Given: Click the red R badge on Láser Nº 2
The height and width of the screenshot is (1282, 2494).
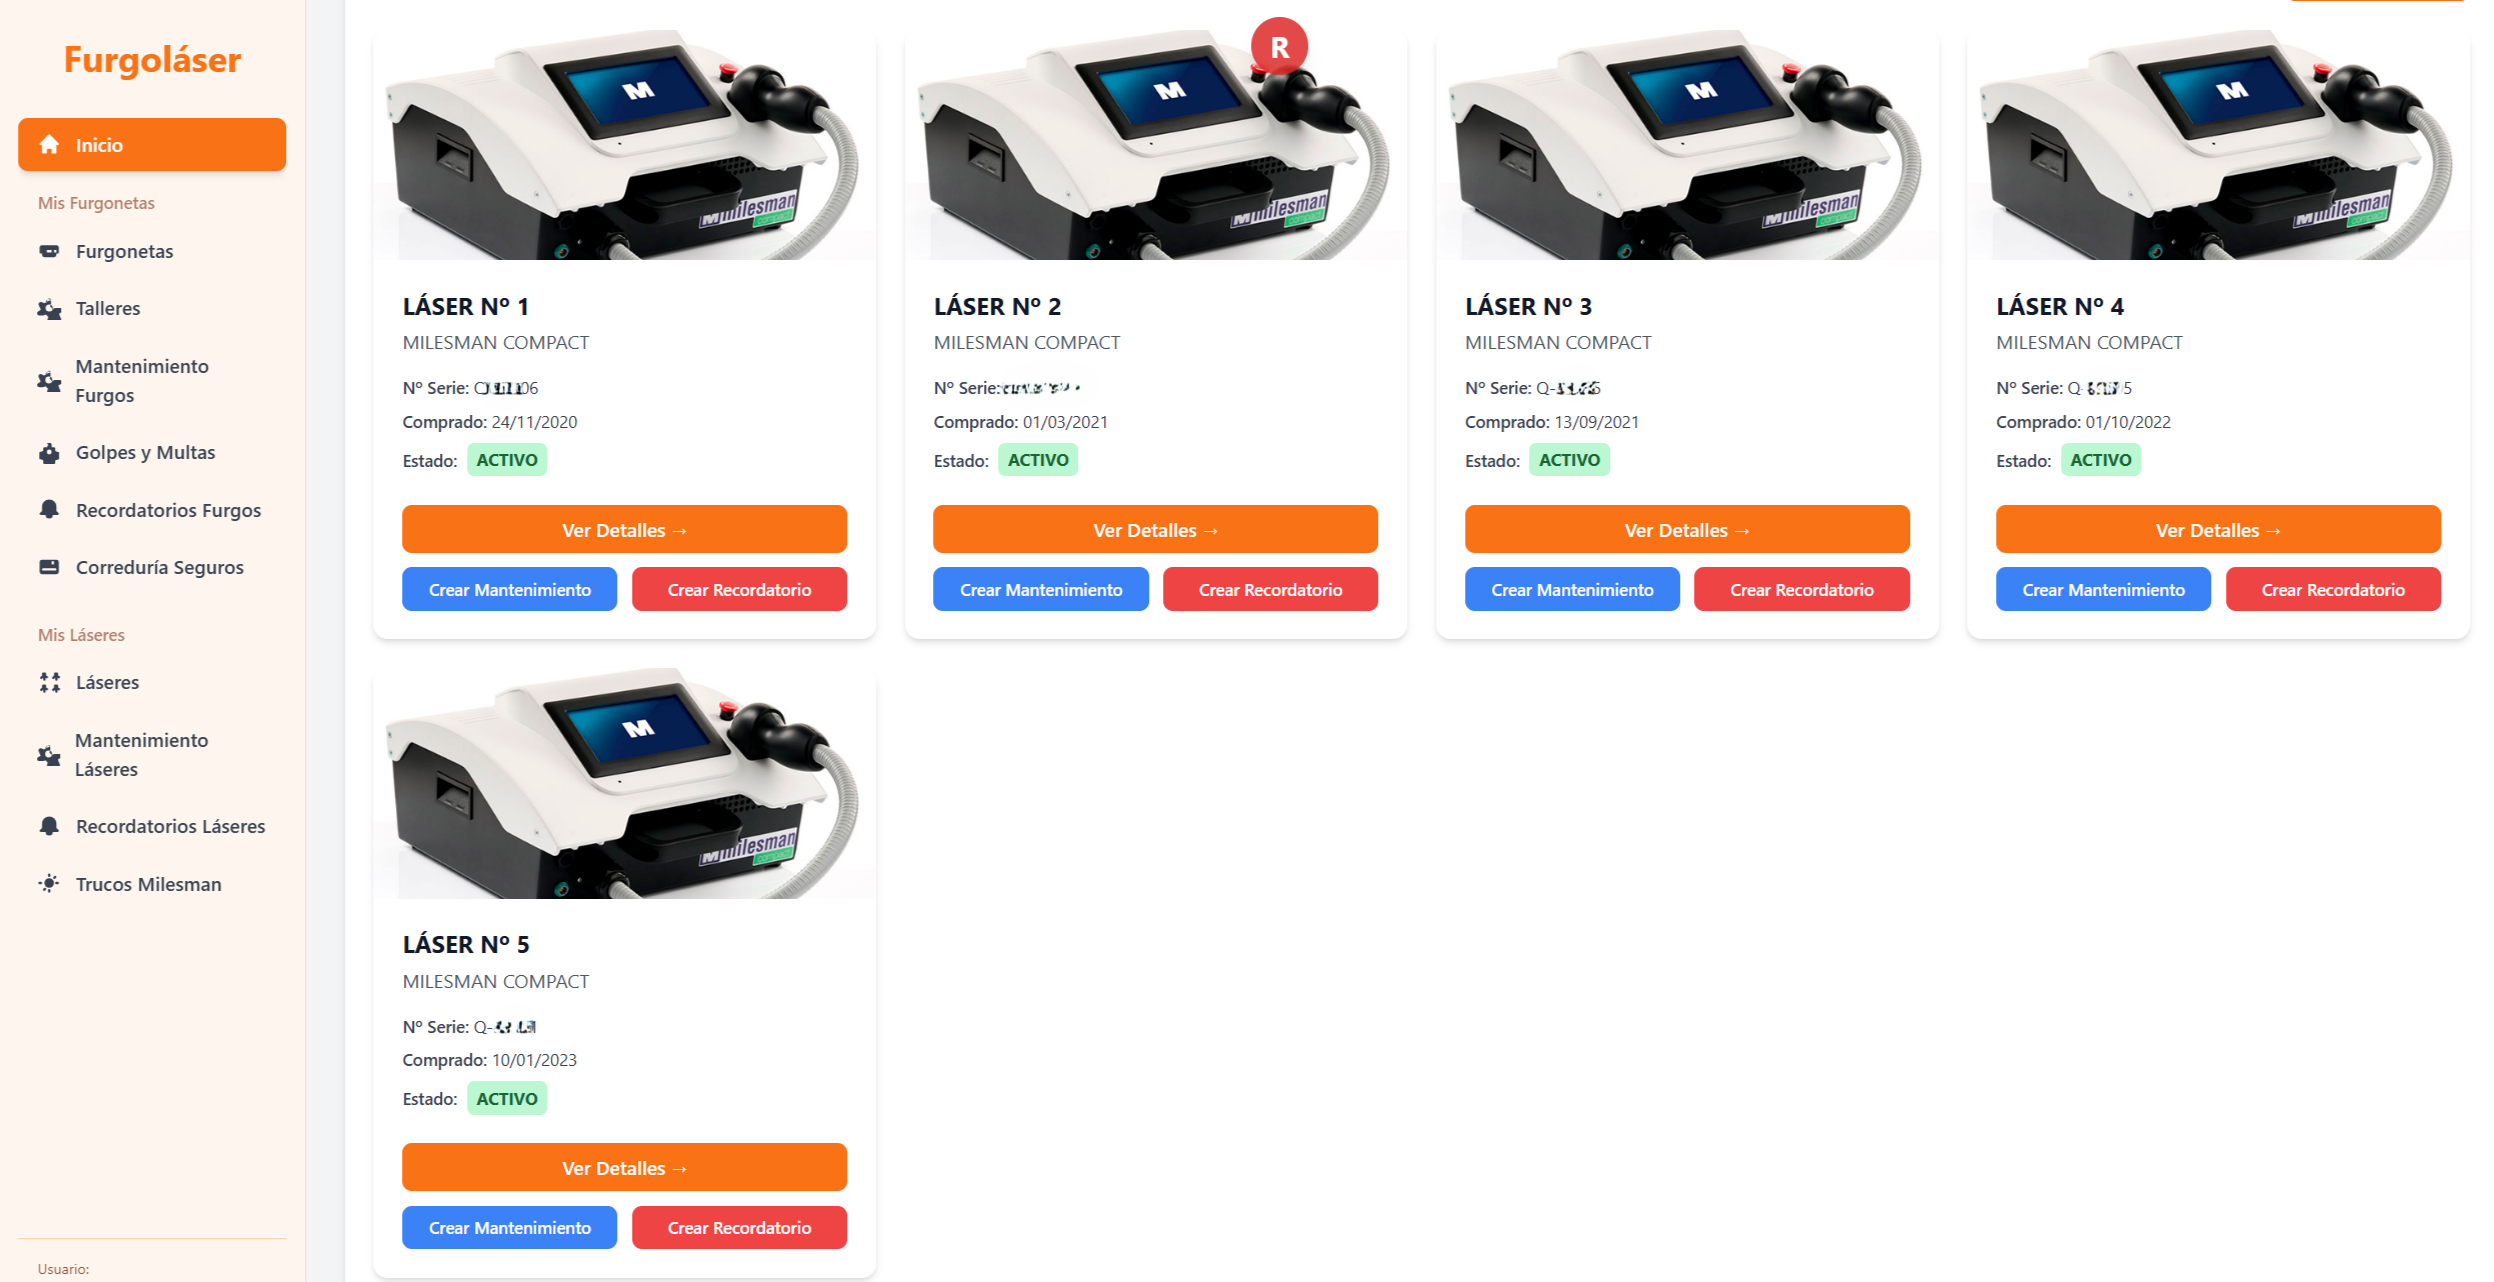Looking at the screenshot, I should pyautogui.click(x=1279, y=47).
